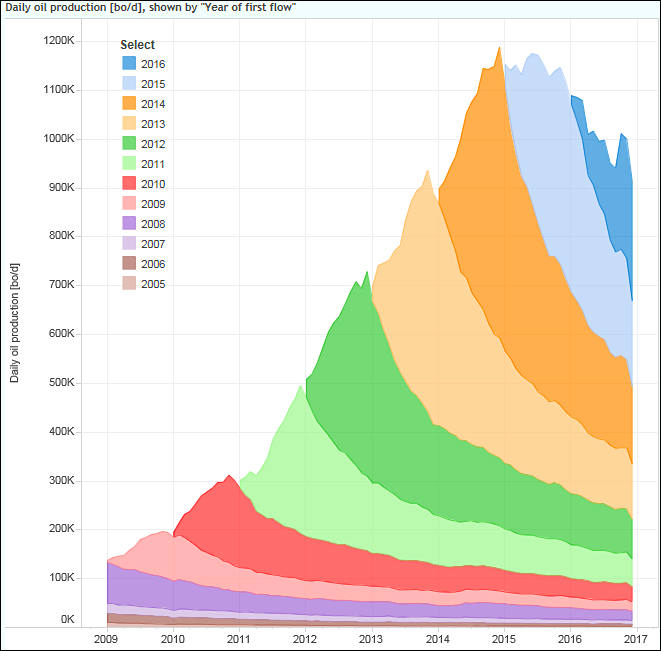
Task: Click the 2010 x-axis label
Action: [x=172, y=639]
